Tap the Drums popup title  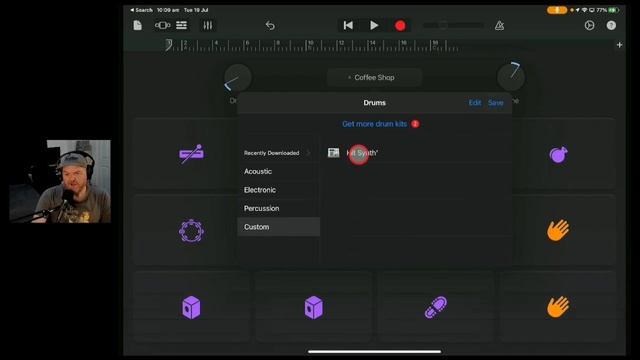(374, 103)
